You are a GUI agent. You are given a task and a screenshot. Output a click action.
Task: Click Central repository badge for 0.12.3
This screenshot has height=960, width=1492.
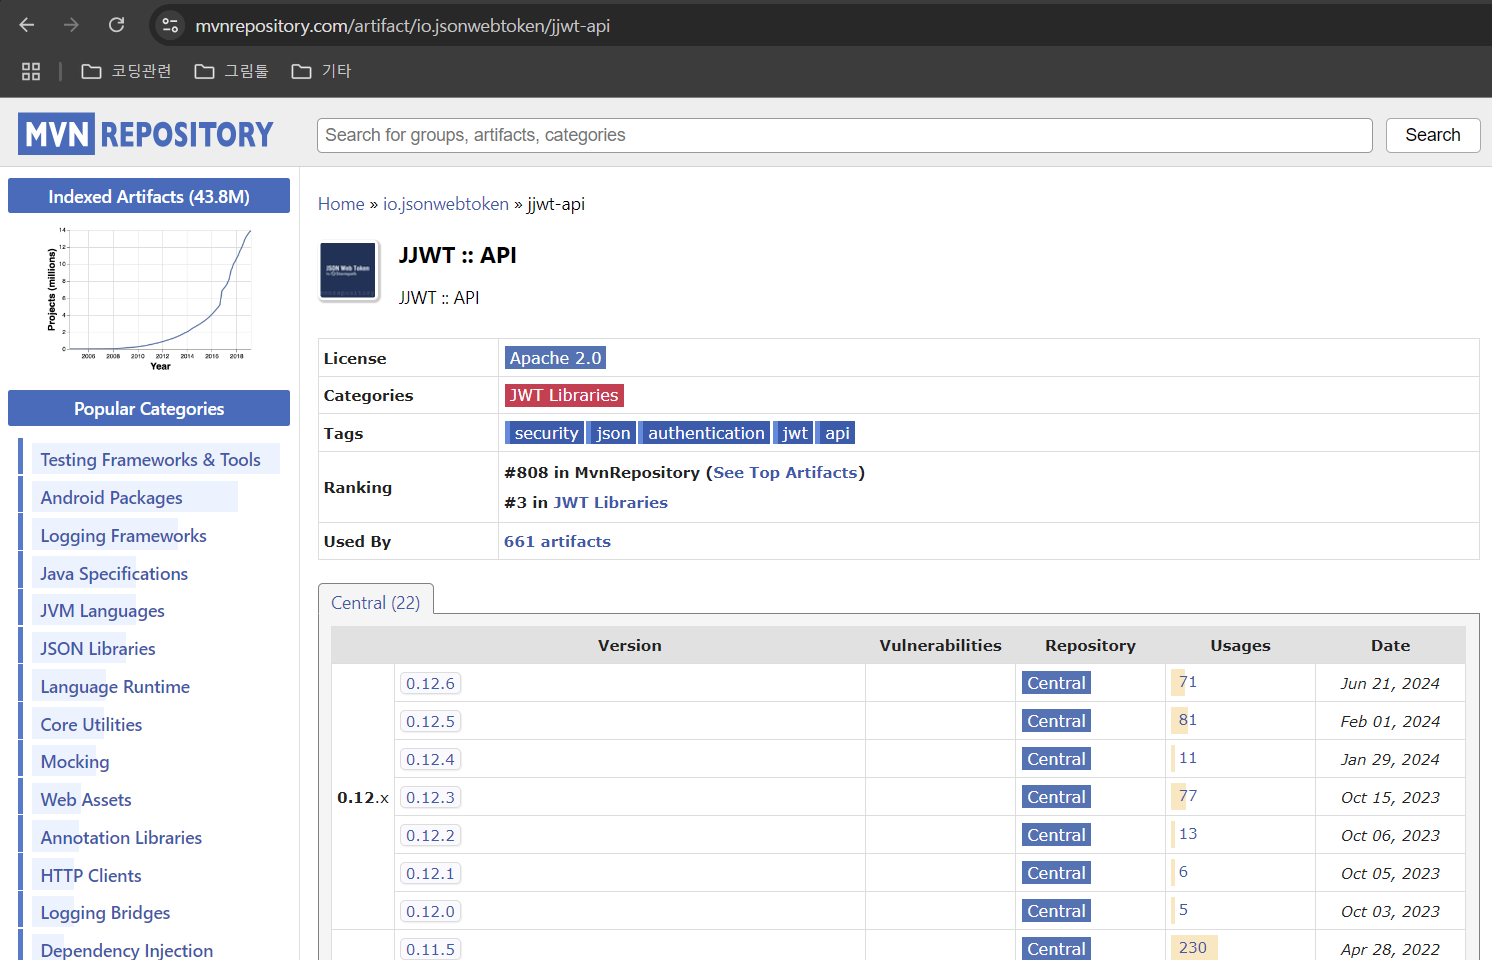click(1056, 797)
